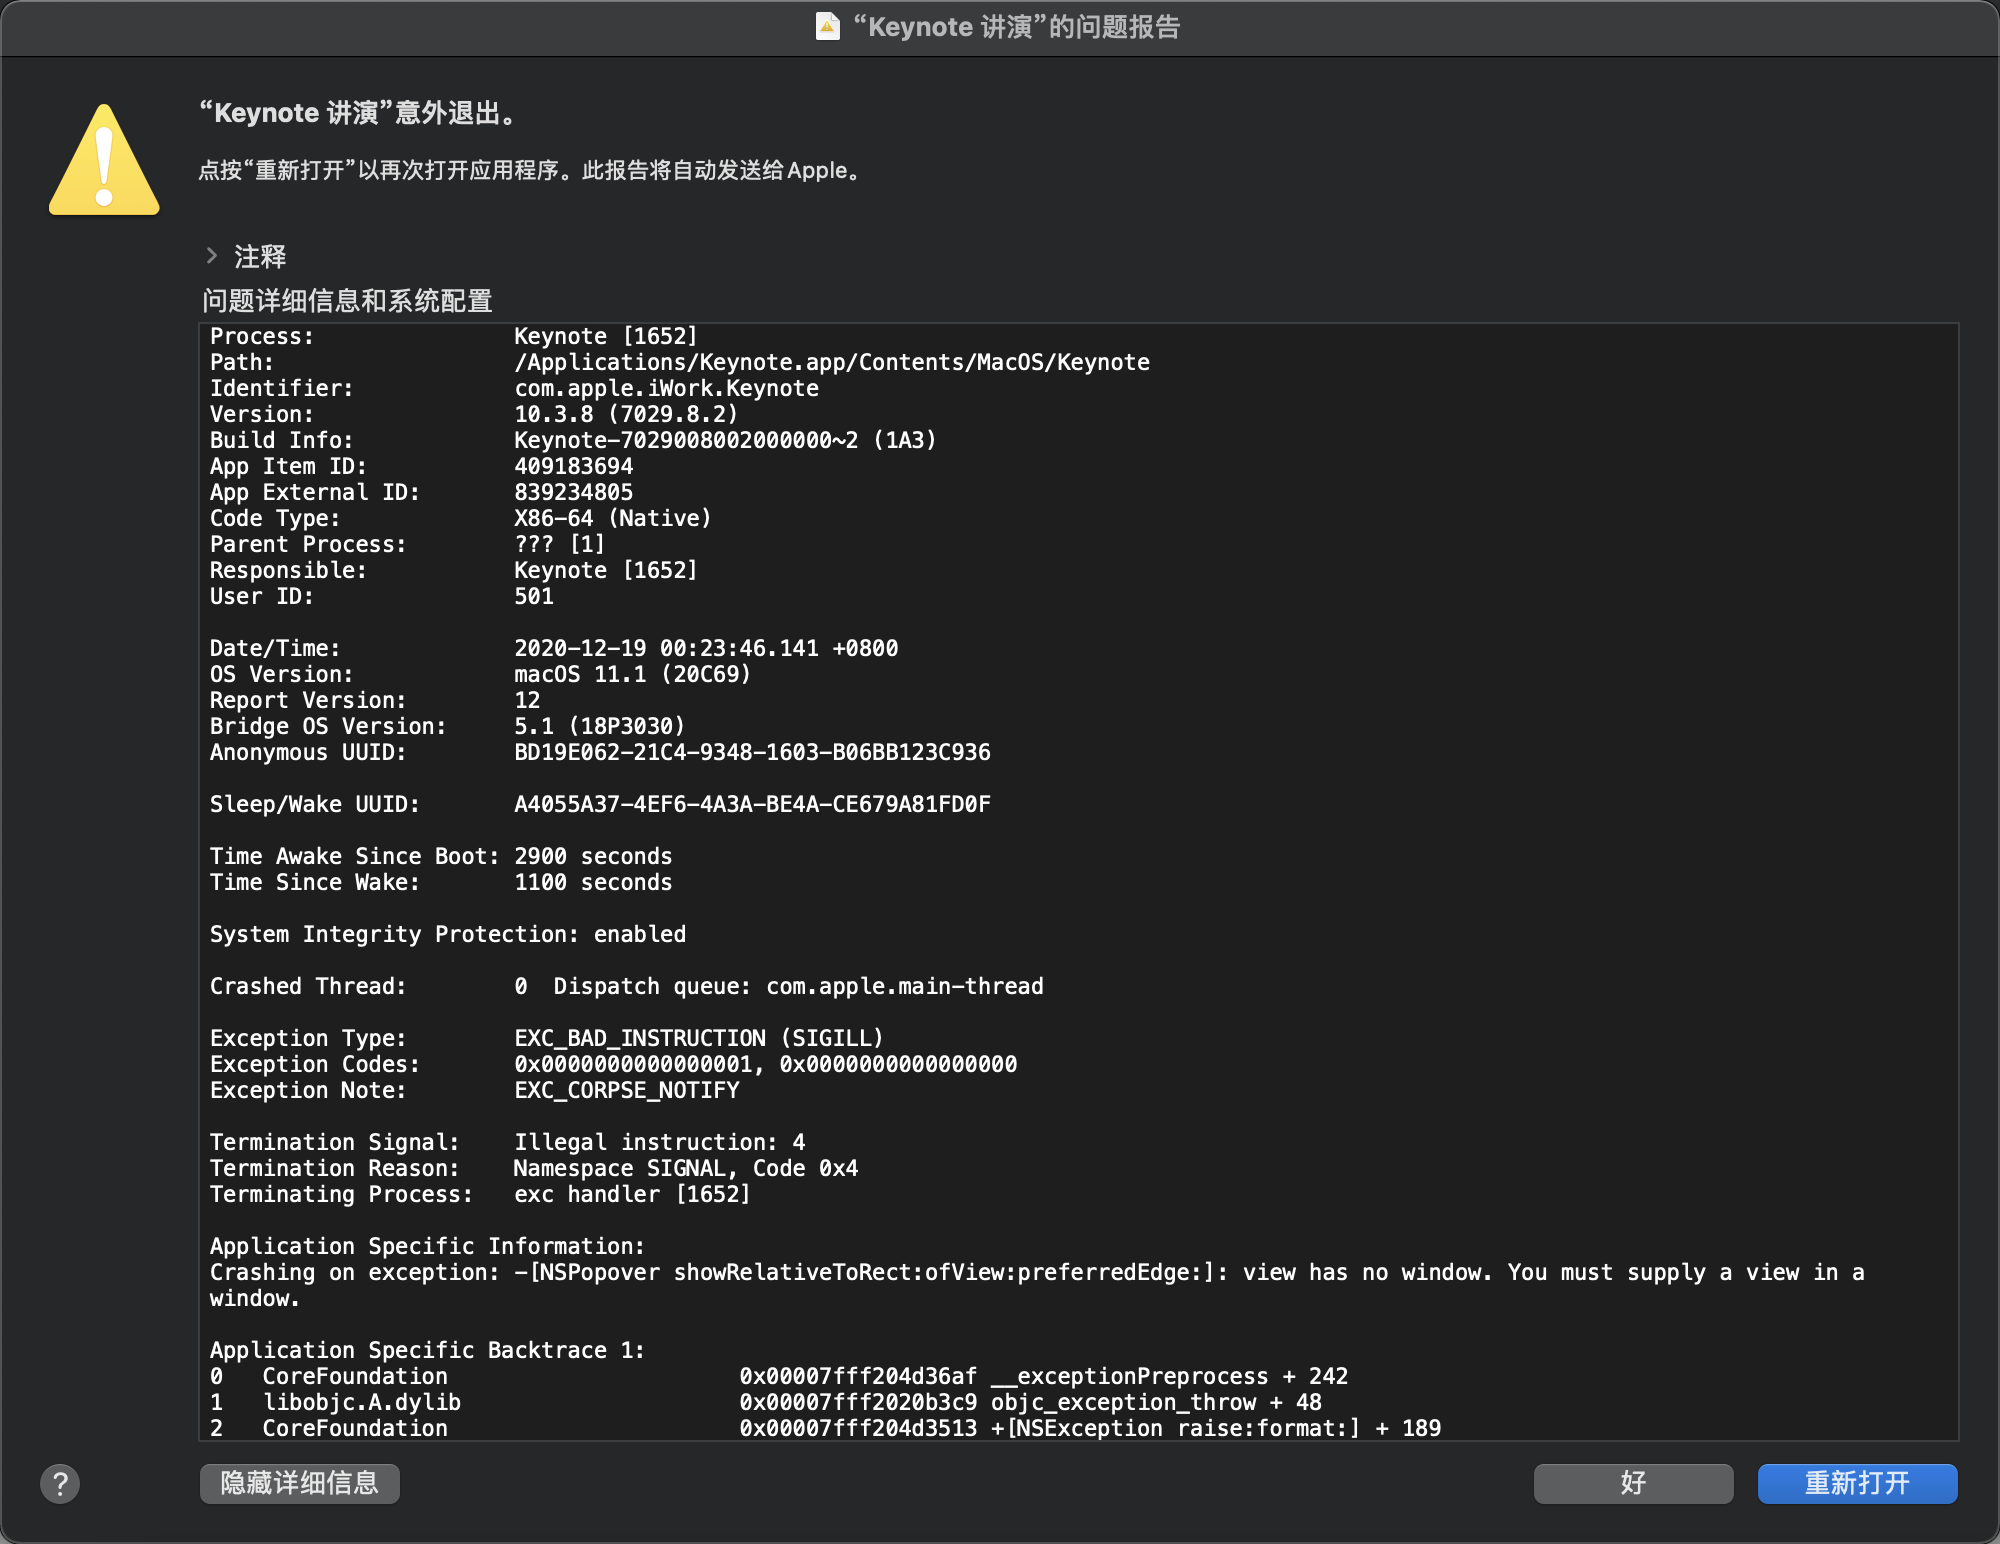The width and height of the screenshot is (2000, 1544).
Task: Click the question mark help button
Action: [x=60, y=1484]
